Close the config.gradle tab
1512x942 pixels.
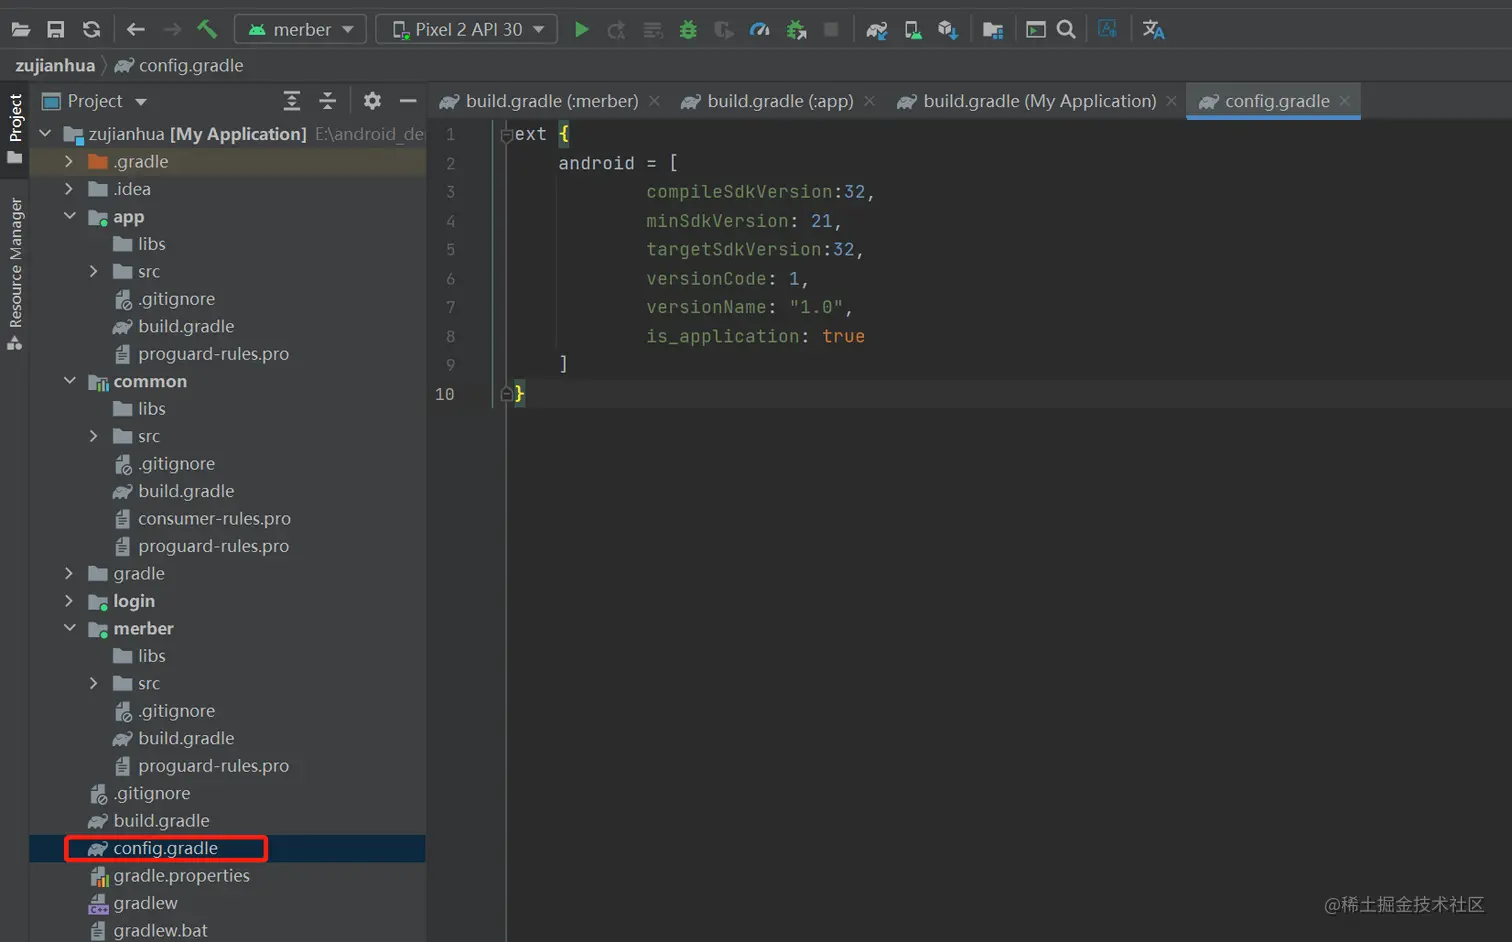(x=1344, y=101)
